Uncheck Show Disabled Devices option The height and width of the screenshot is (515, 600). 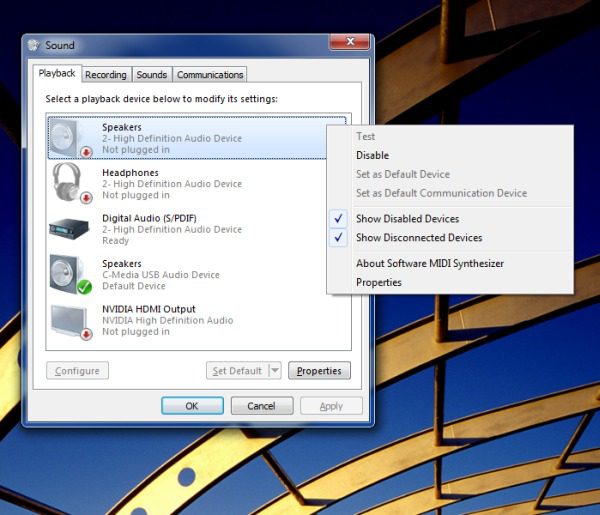pyautogui.click(x=407, y=219)
